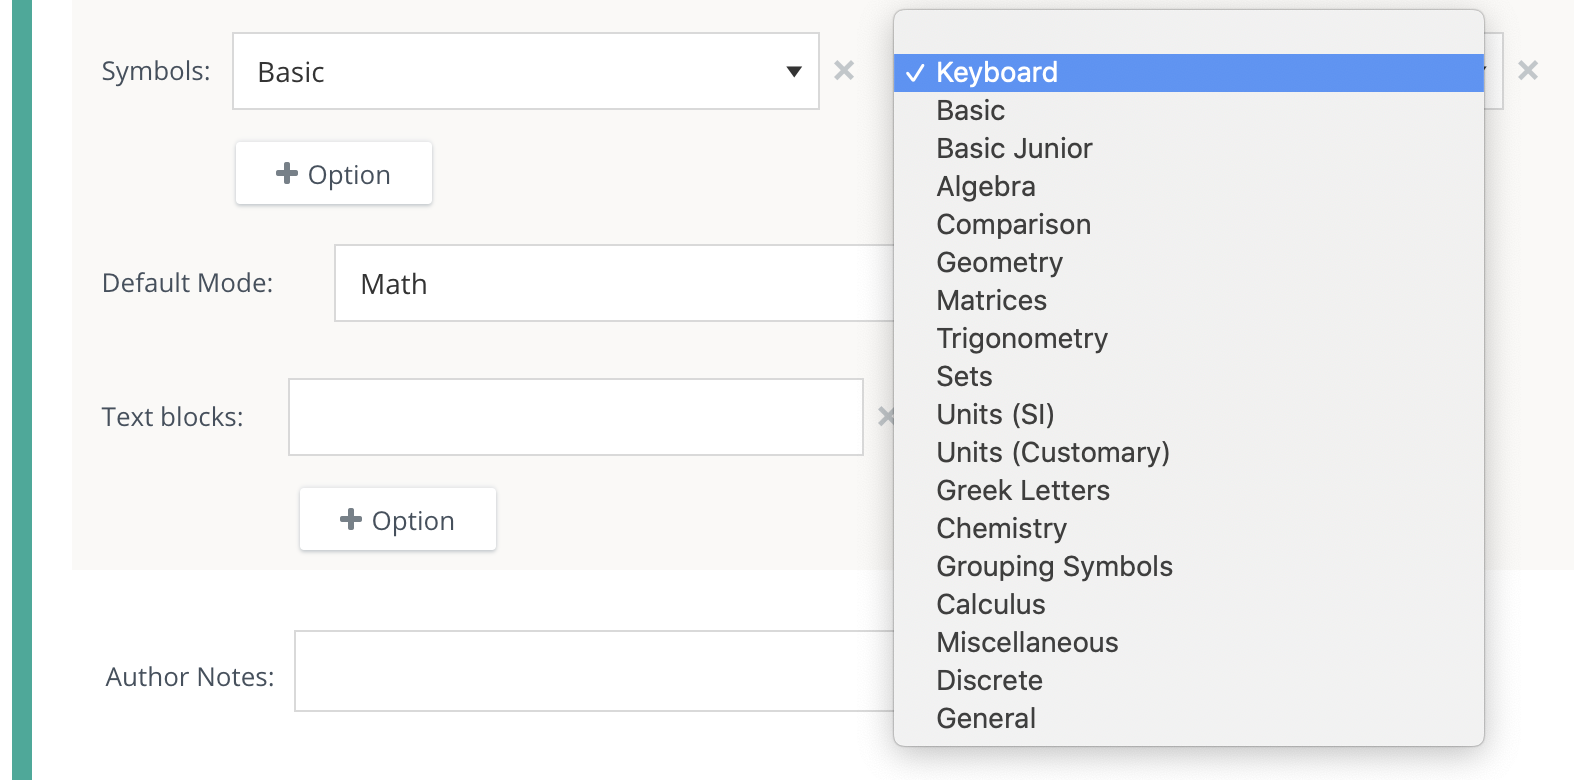1574x780 pixels.
Task: Add a new Symbols option
Action: [334, 174]
